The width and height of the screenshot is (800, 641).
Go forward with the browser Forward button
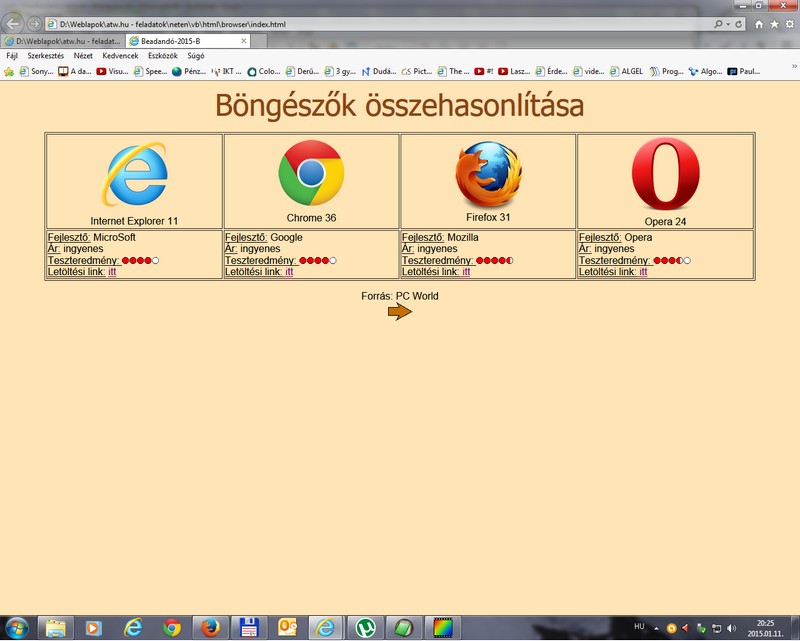[34, 23]
